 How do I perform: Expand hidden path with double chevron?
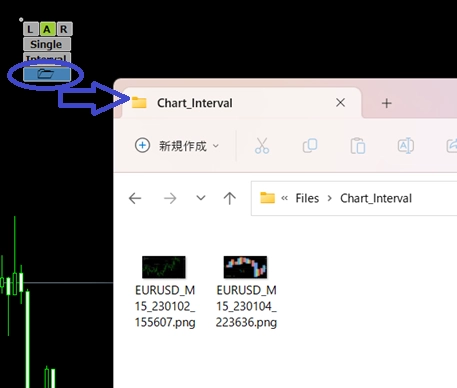click(x=284, y=198)
